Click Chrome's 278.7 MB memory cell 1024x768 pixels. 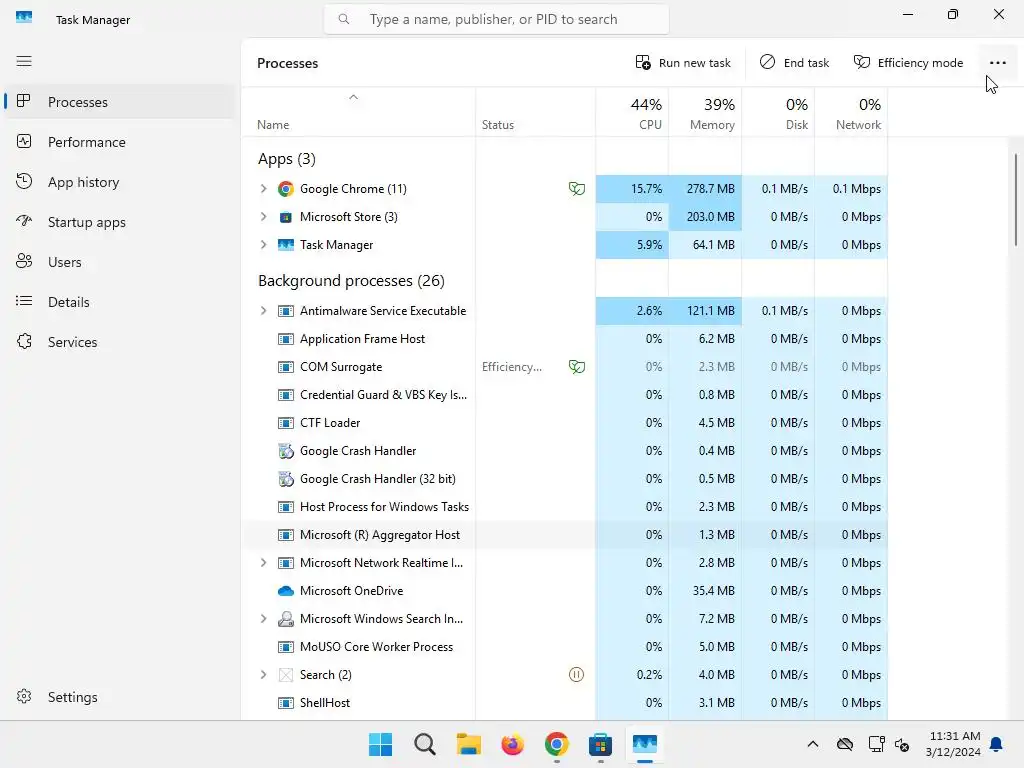(705, 189)
